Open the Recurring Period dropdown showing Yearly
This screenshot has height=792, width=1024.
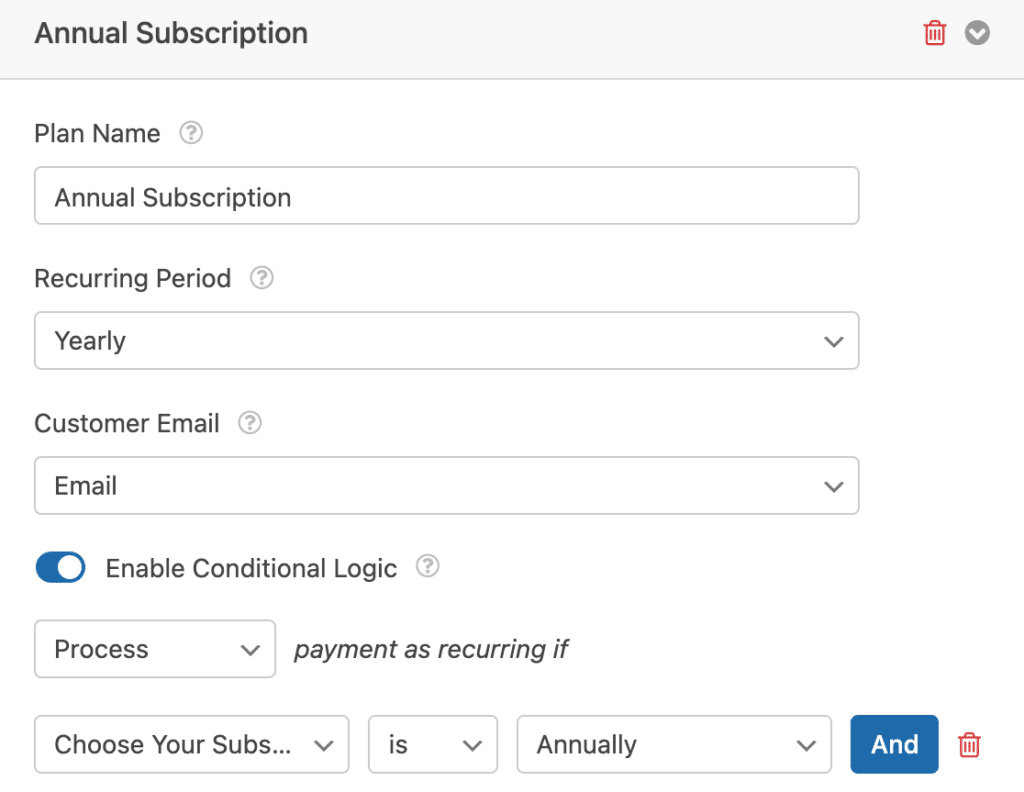[x=447, y=340]
